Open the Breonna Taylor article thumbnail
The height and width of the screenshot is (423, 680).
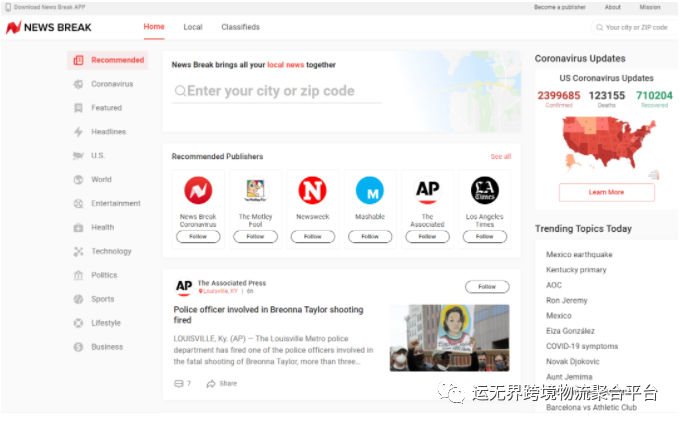tap(449, 338)
